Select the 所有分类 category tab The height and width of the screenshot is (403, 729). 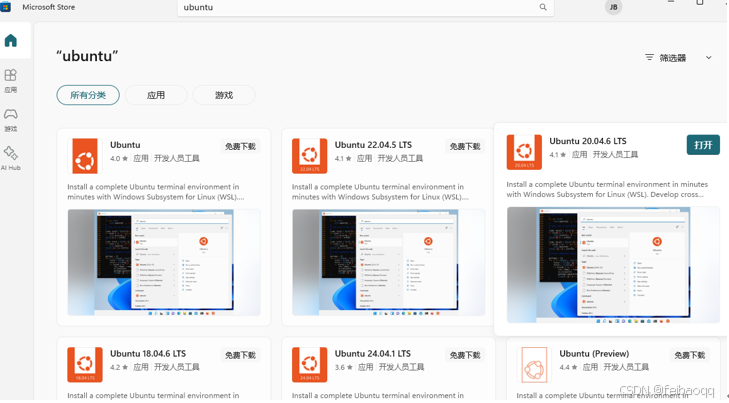88,95
